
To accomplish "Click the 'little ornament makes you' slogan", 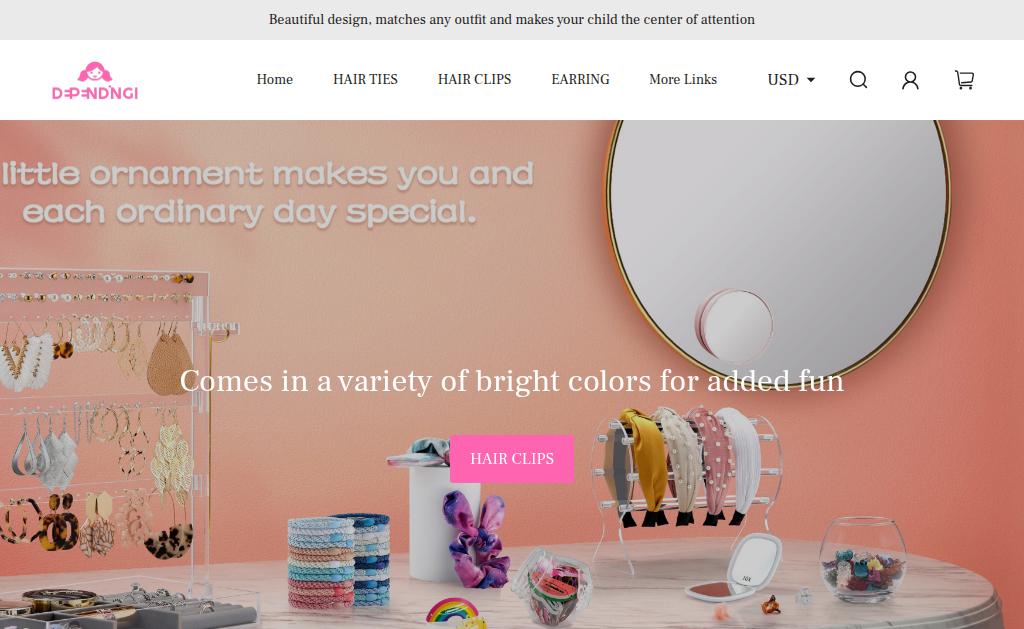I will click(x=268, y=193).
